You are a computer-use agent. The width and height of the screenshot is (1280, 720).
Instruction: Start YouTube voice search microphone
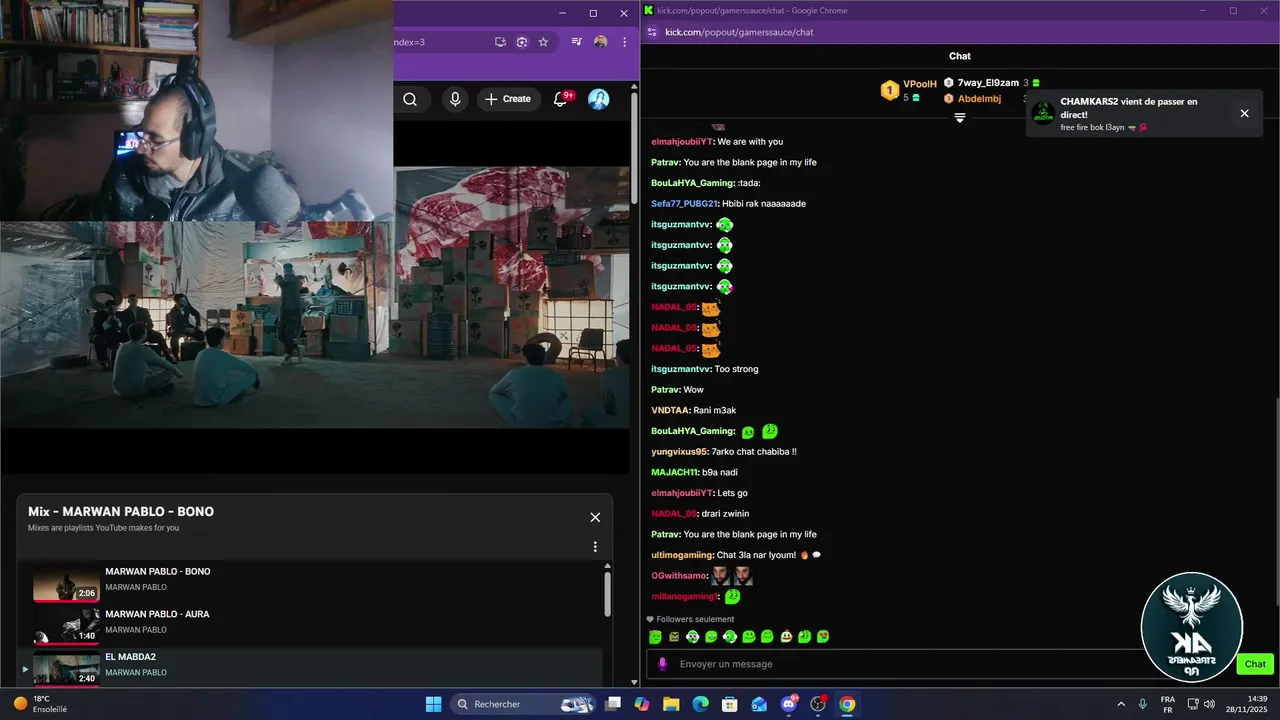pos(455,99)
